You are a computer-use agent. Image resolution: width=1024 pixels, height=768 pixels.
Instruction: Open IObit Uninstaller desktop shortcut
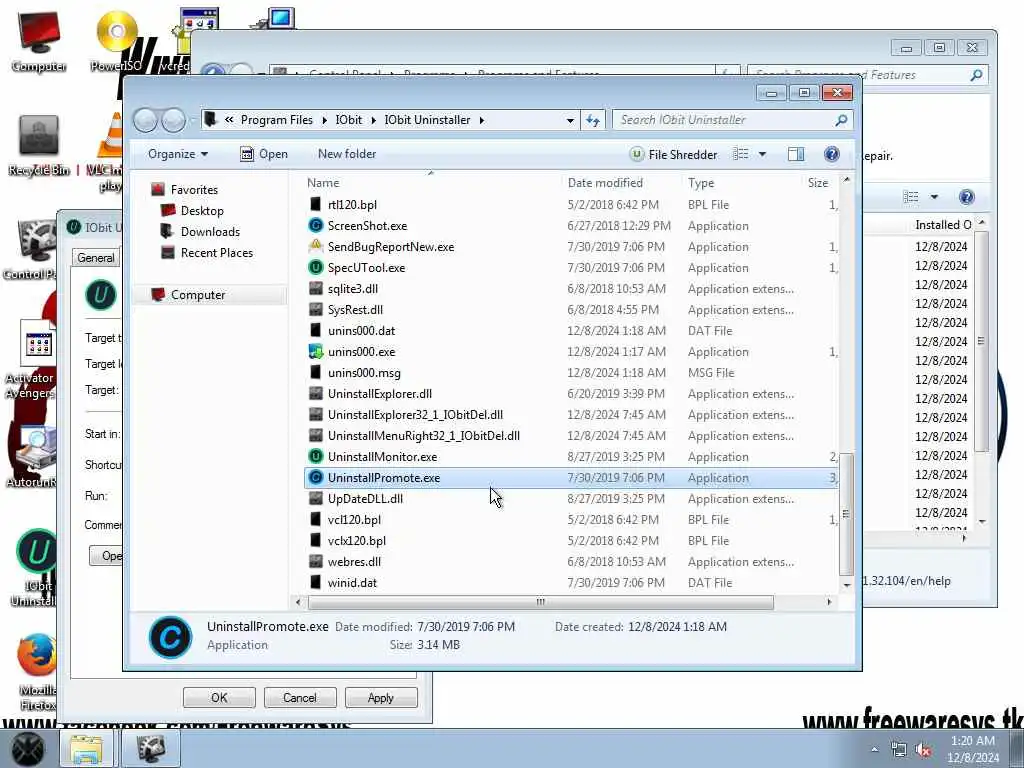pyautogui.click(x=36, y=567)
